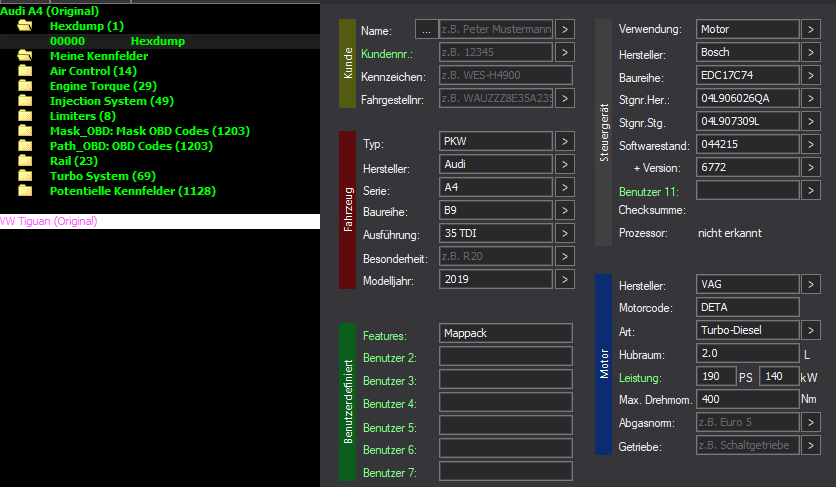Click the green Kundennr. label

387,54
